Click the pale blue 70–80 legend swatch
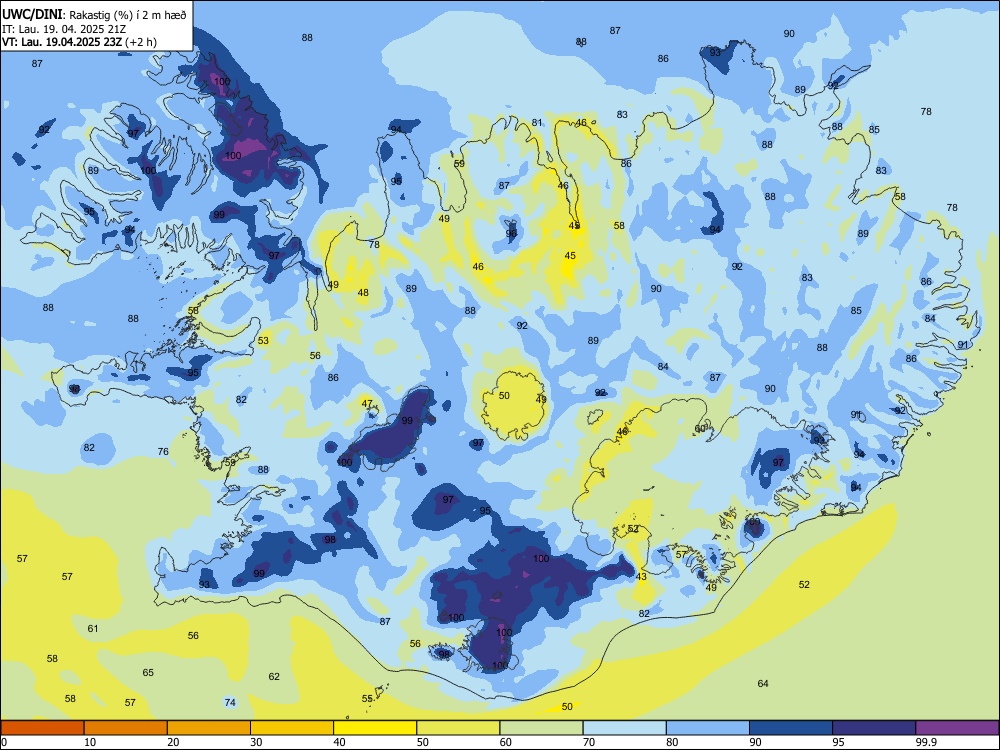 click(624, 728)
